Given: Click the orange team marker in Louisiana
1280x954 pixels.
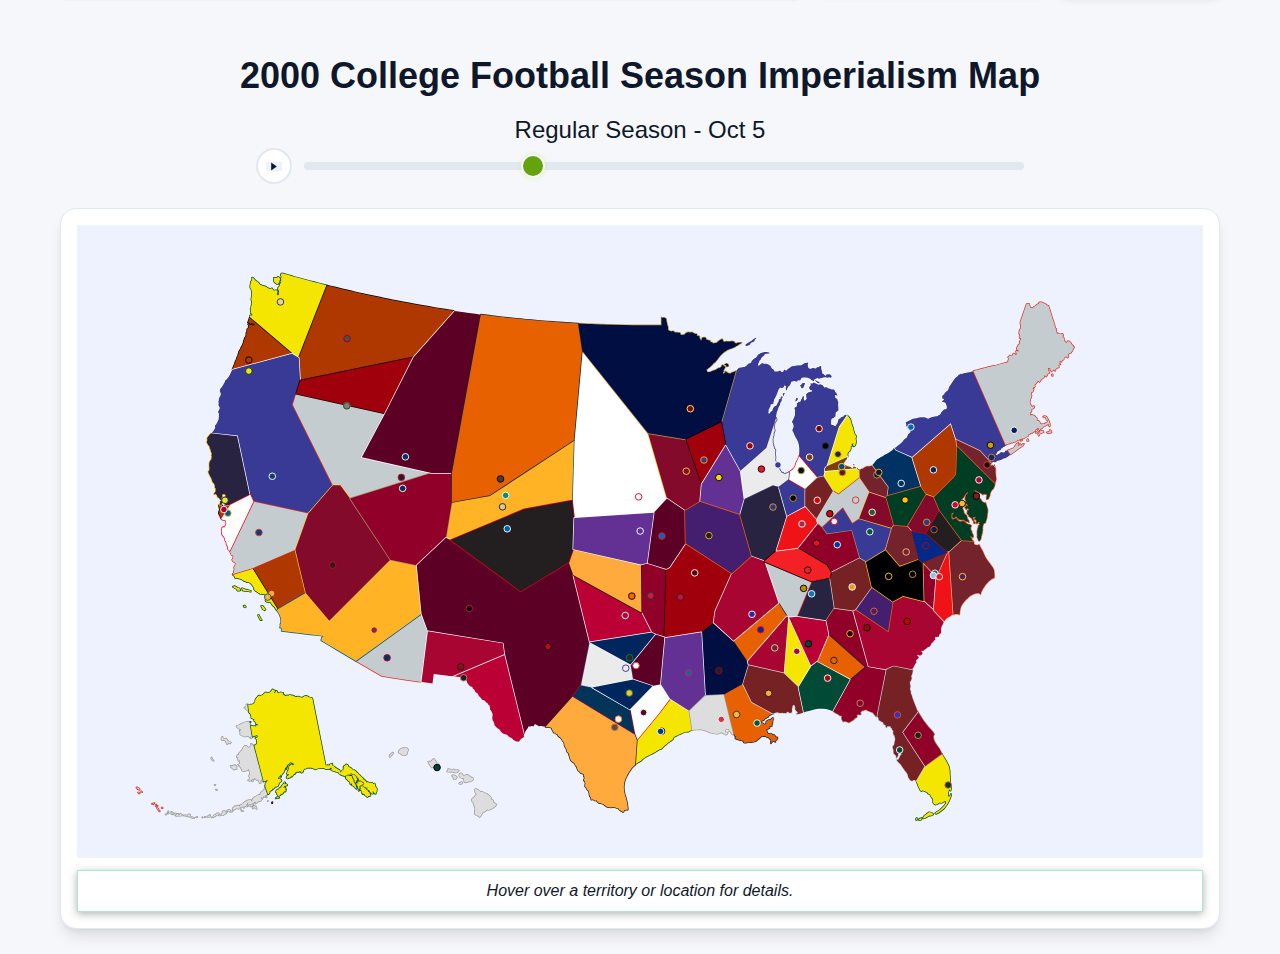Looking at the screenshot, I should [737, 714].
